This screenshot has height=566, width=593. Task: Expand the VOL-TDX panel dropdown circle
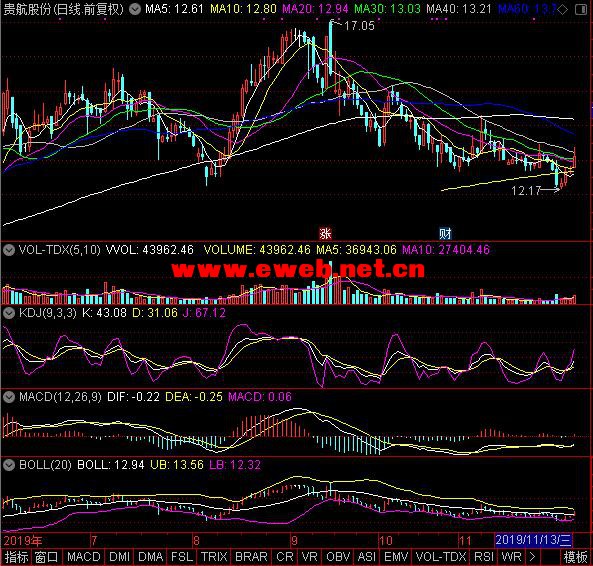(x=9, y=250)
